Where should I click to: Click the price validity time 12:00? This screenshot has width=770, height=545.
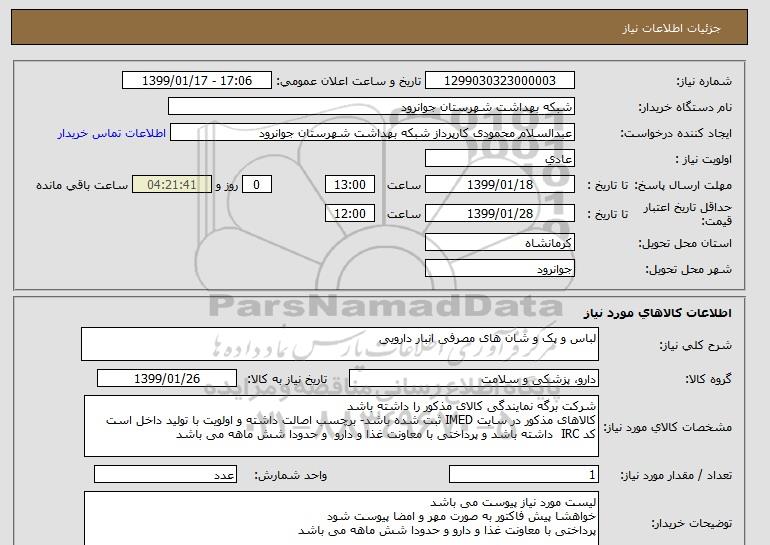[350, 214]
